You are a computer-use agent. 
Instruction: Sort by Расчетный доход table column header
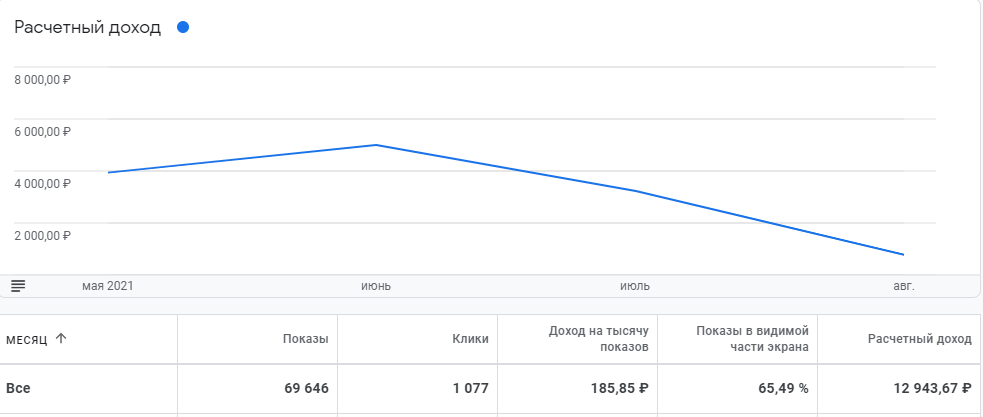(918, 339)
